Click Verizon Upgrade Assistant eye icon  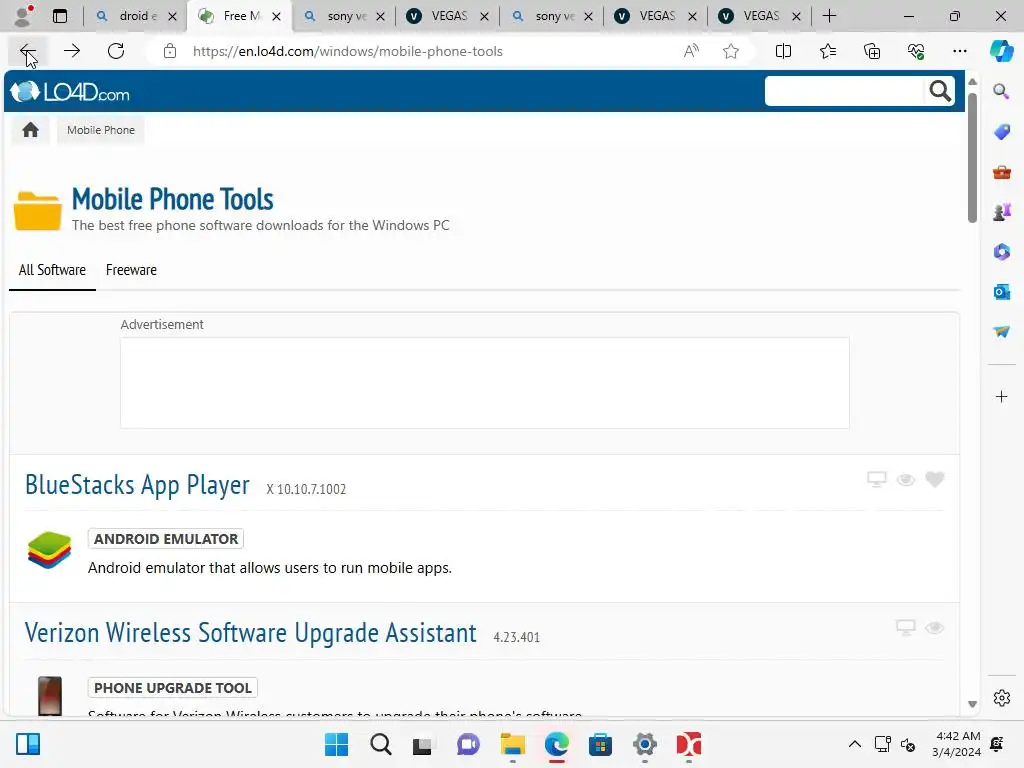[x=934, y=628]
